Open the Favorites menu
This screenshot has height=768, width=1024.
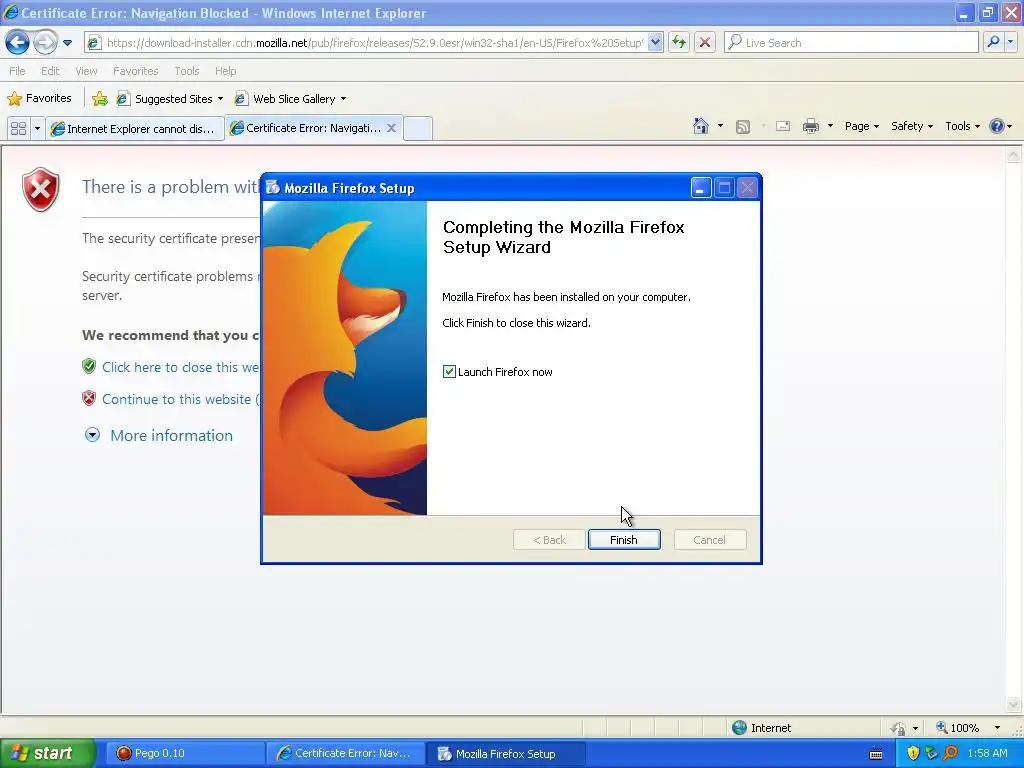pos(135,71)
